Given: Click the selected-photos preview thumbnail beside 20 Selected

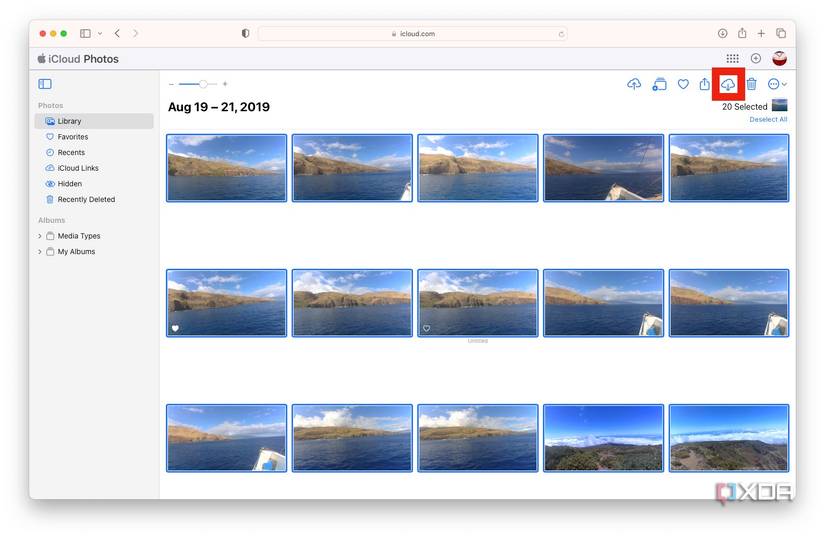Looking at the screenshot, I should [780, 105].
